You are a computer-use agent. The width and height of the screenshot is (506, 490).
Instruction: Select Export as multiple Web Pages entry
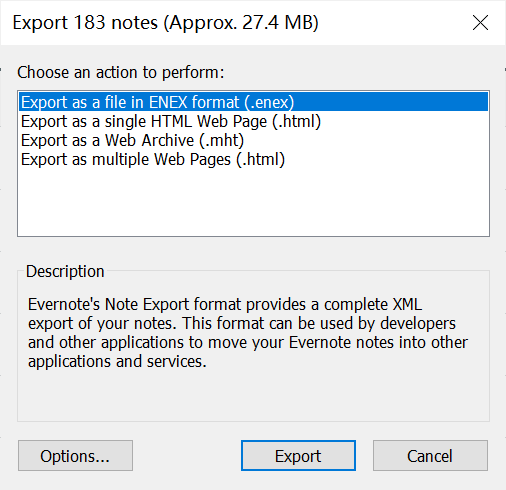click(x=153, y=159)
